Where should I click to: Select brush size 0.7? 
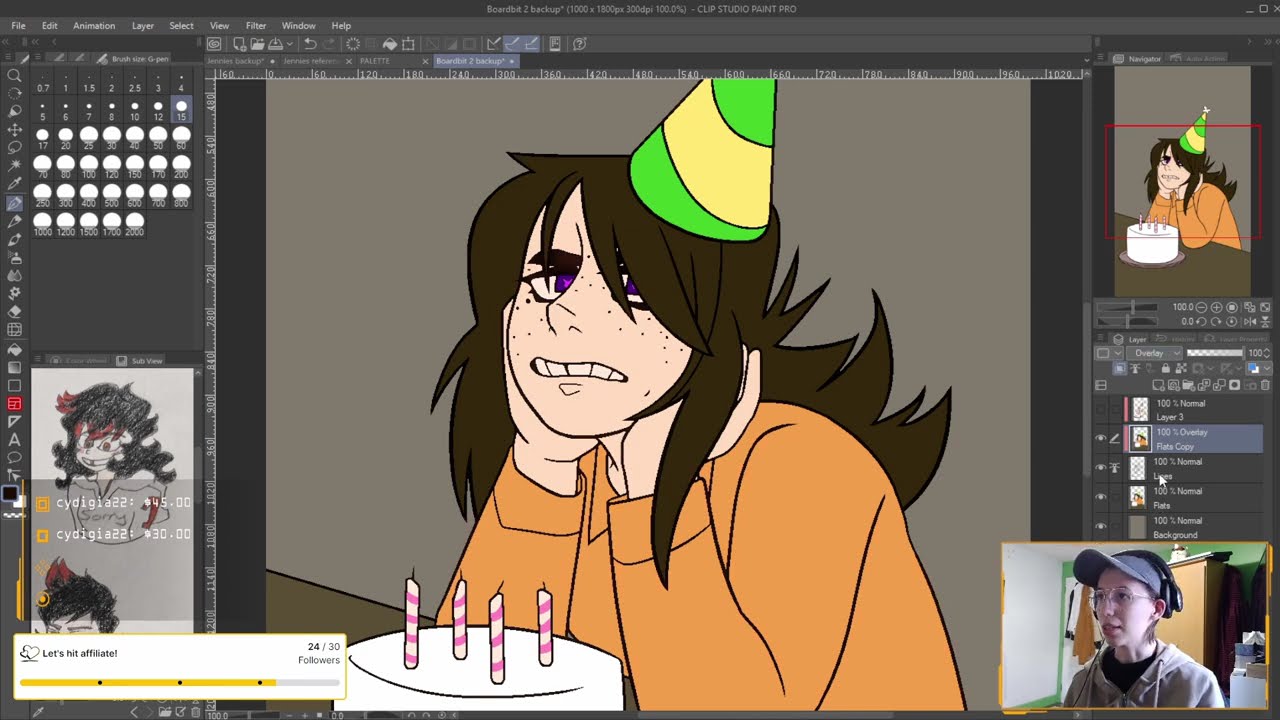tap(42, 81)
